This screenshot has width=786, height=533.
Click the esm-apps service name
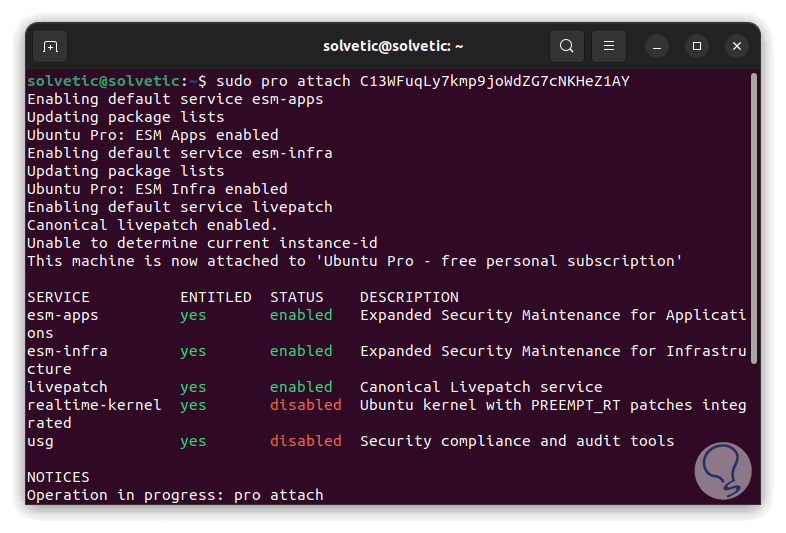coord(63,315)
